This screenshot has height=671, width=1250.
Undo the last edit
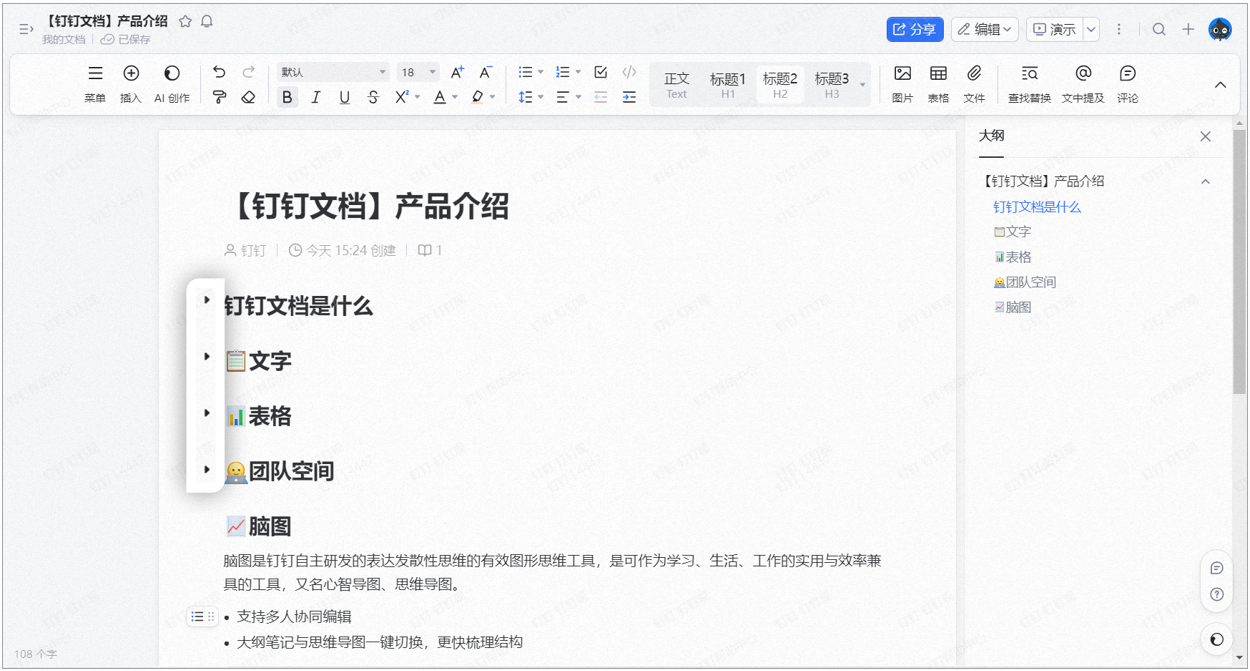tap(219, 72)
